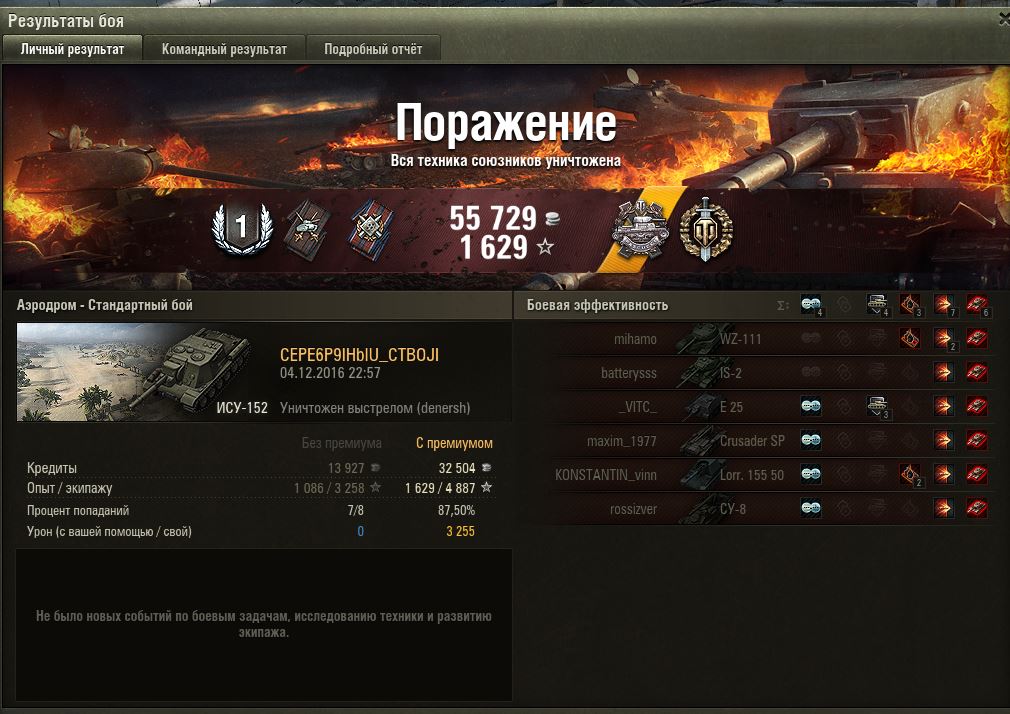This screenshot has height=714, width=1010.
Task: Click the damage-dealt summary icon in the header row
Action: coord(944,304)
